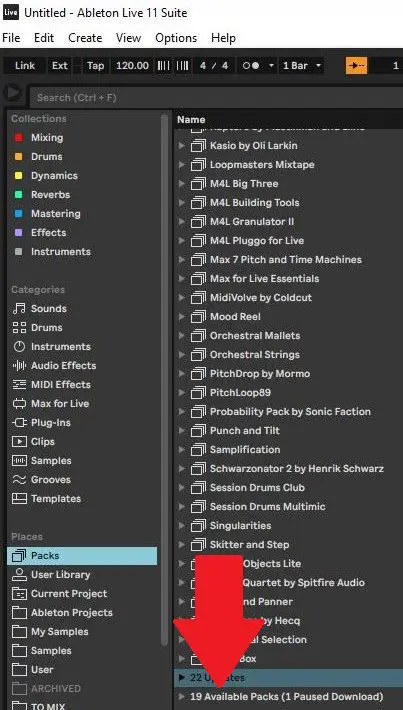Viewport: 403px width, 710px height.
Task: Click the Kasio by Oli Larkin pack icon
Action: (x=198, y=146)
